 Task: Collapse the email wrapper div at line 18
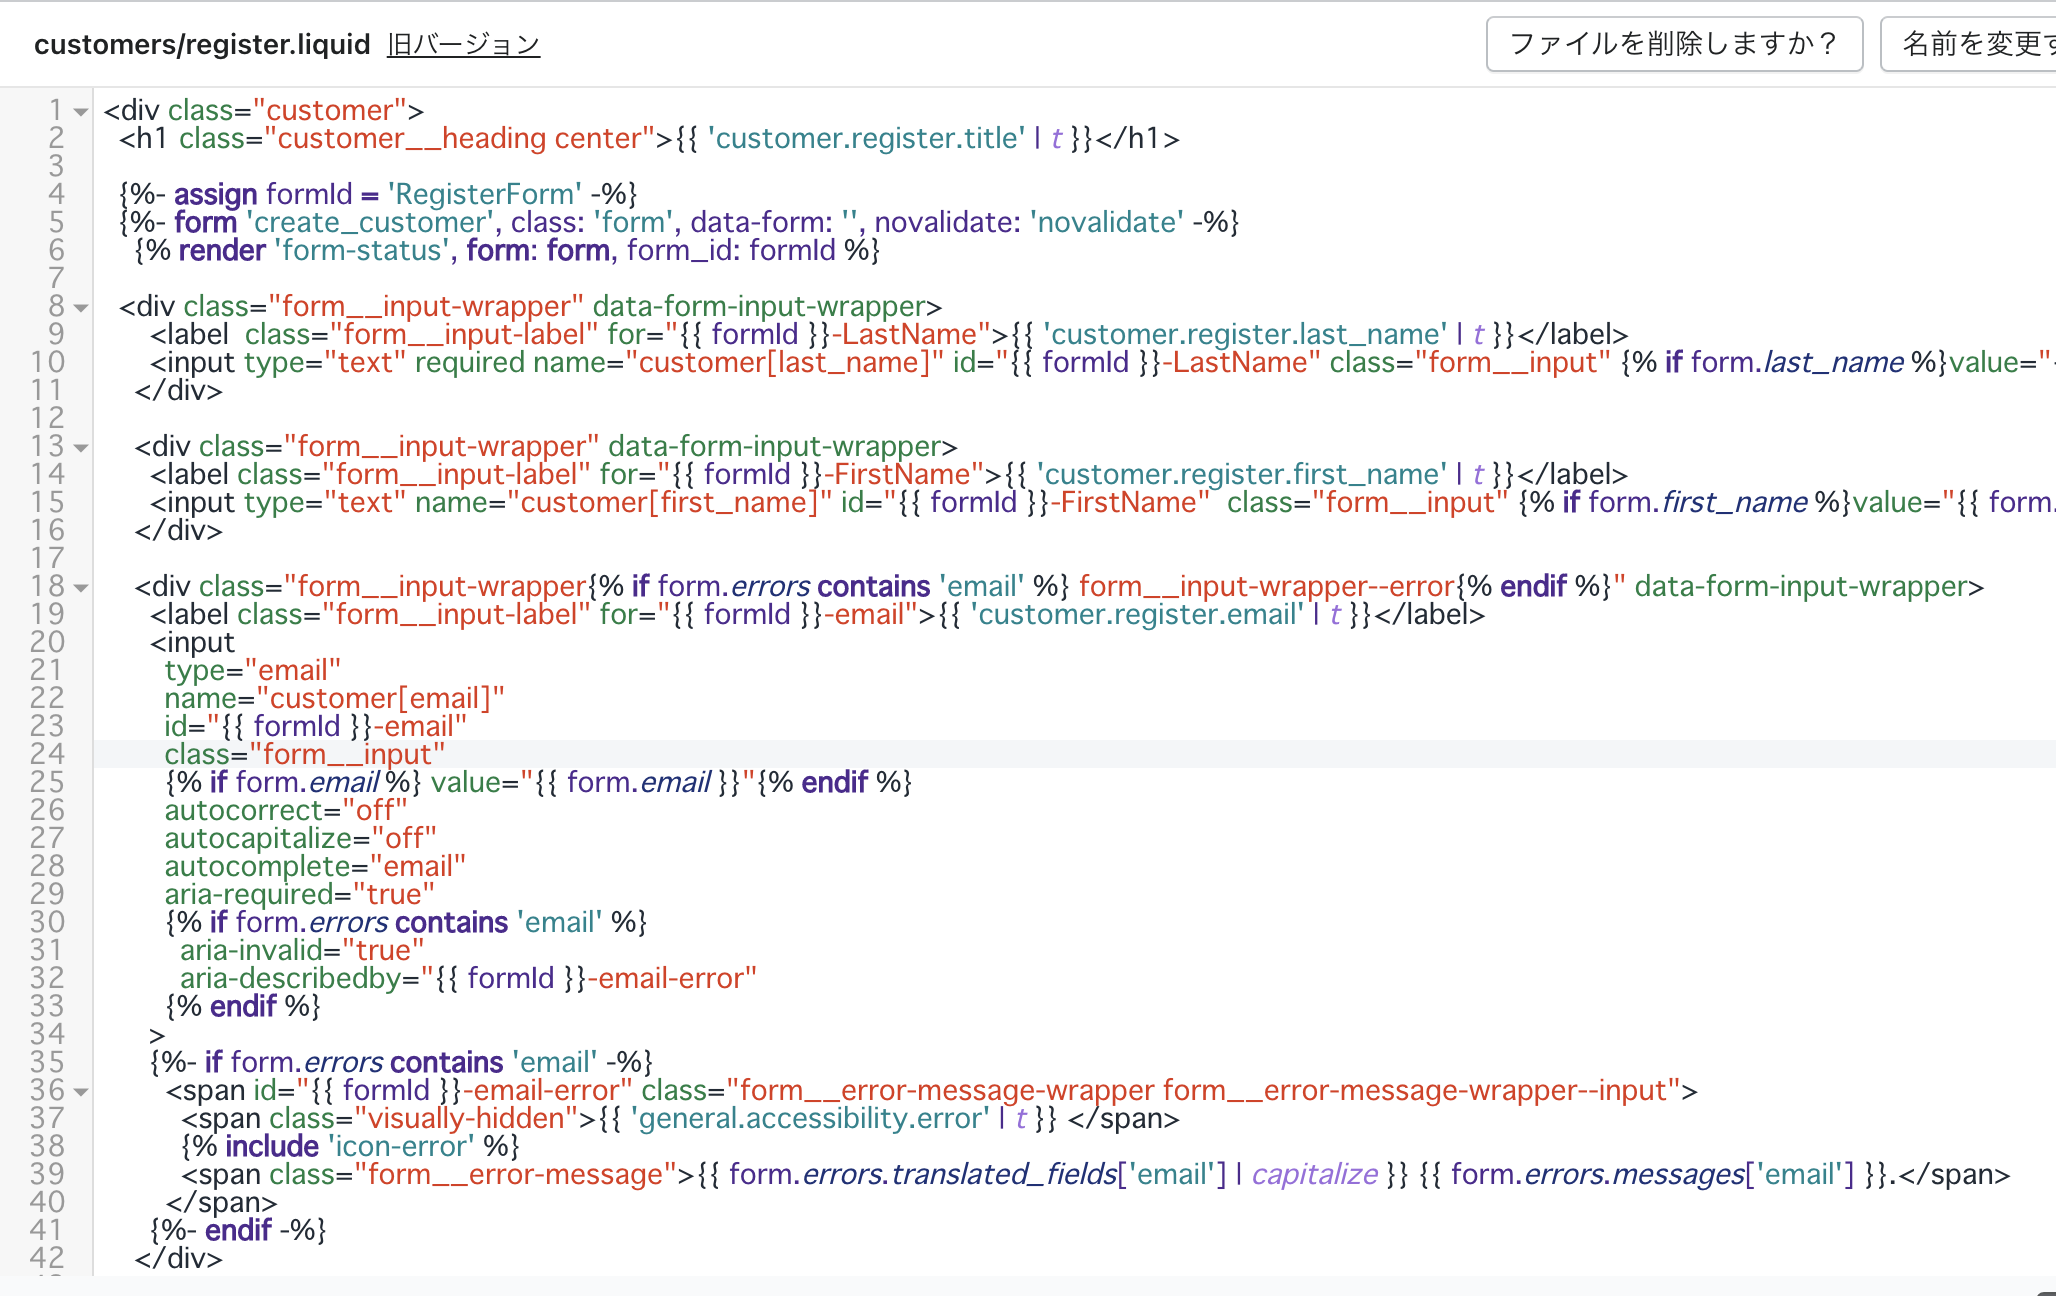[82, 587]
